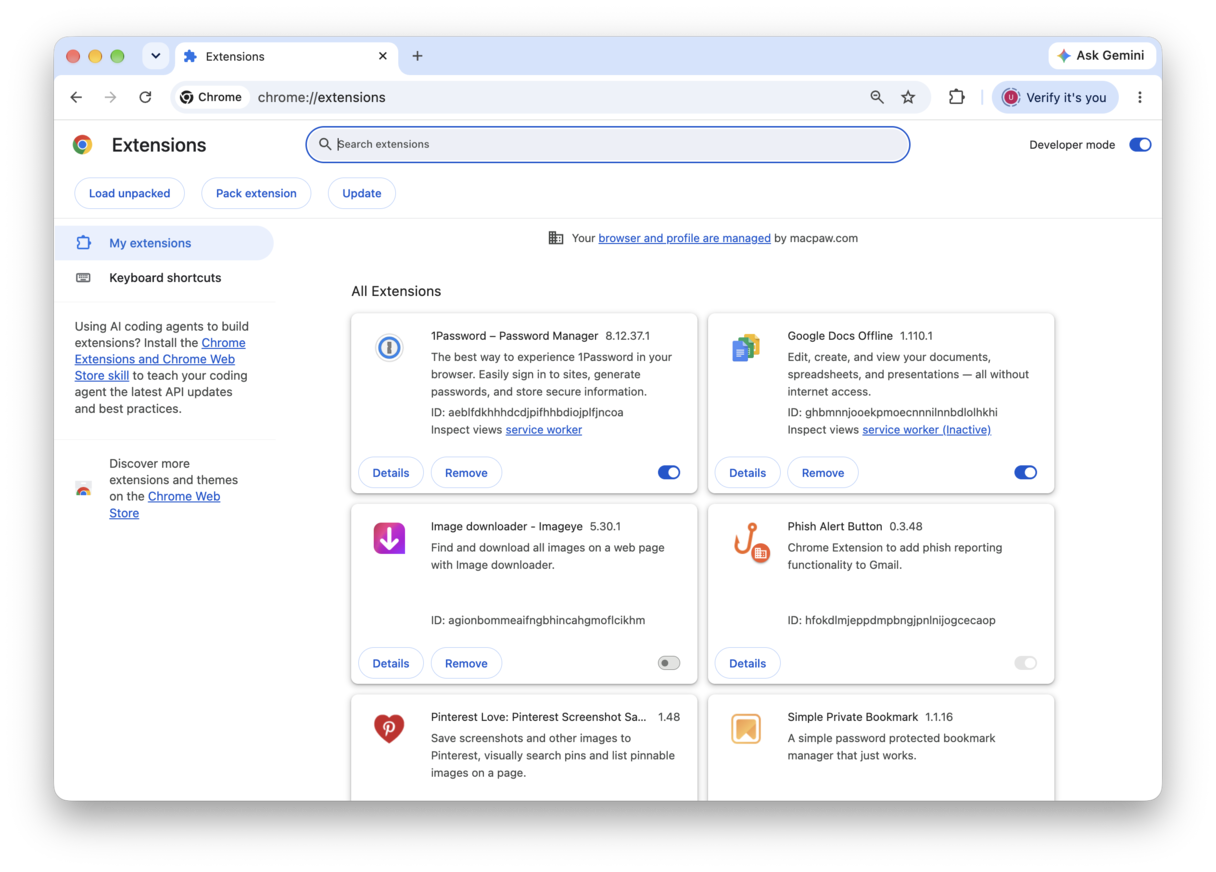Open the browser and profile are managed link
Image resolution: width=1216 pixels, height=872 pixels.
(x=685, y=238)
